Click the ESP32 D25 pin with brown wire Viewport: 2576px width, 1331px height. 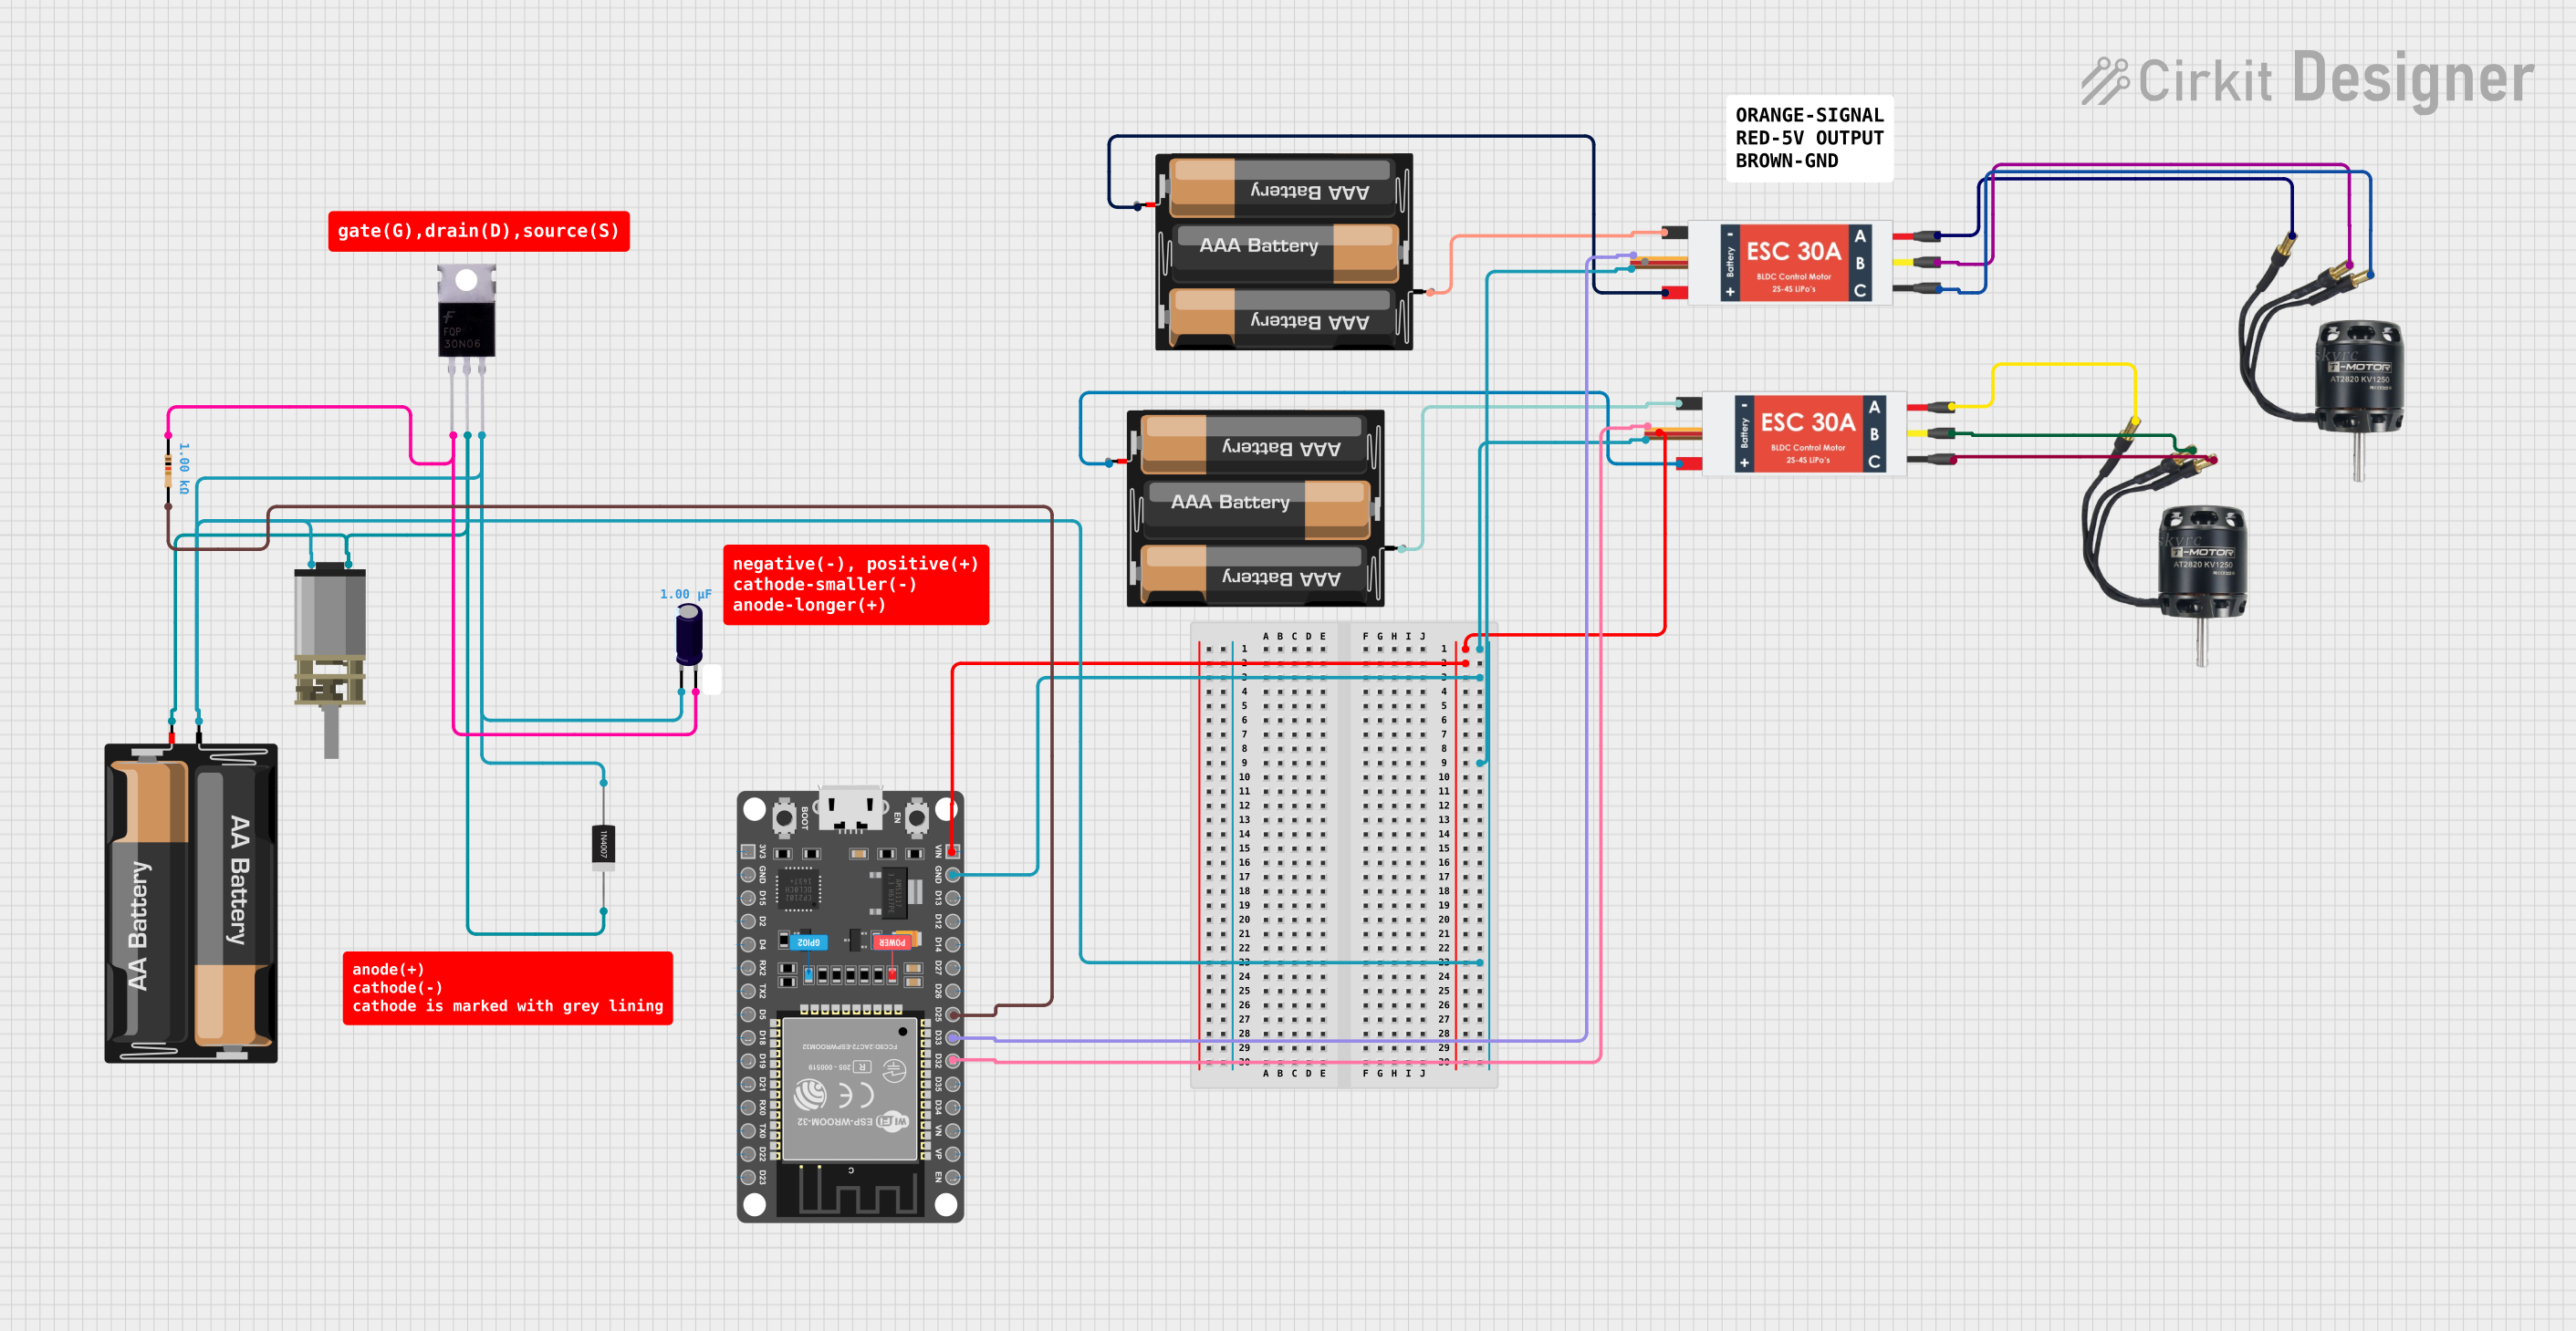click(x=953, y=1014)
